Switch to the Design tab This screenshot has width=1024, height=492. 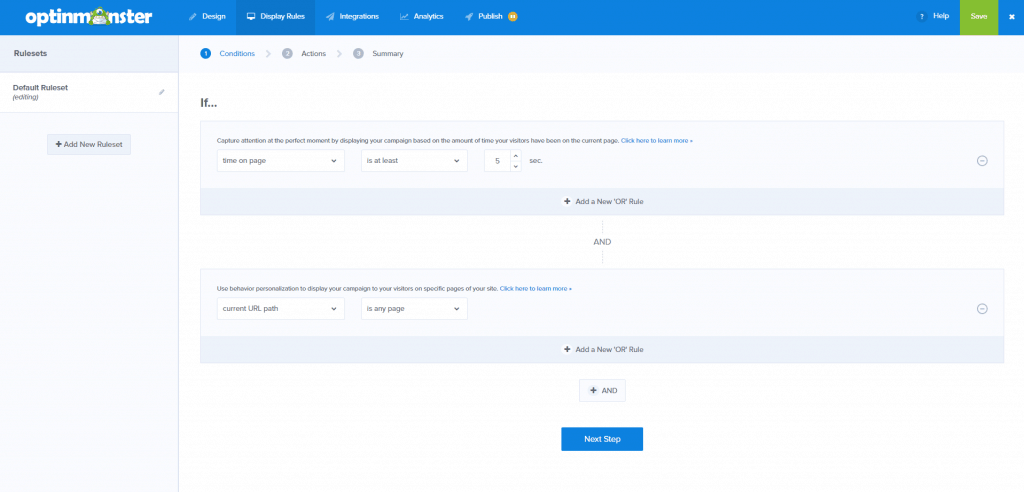point(207,17)
